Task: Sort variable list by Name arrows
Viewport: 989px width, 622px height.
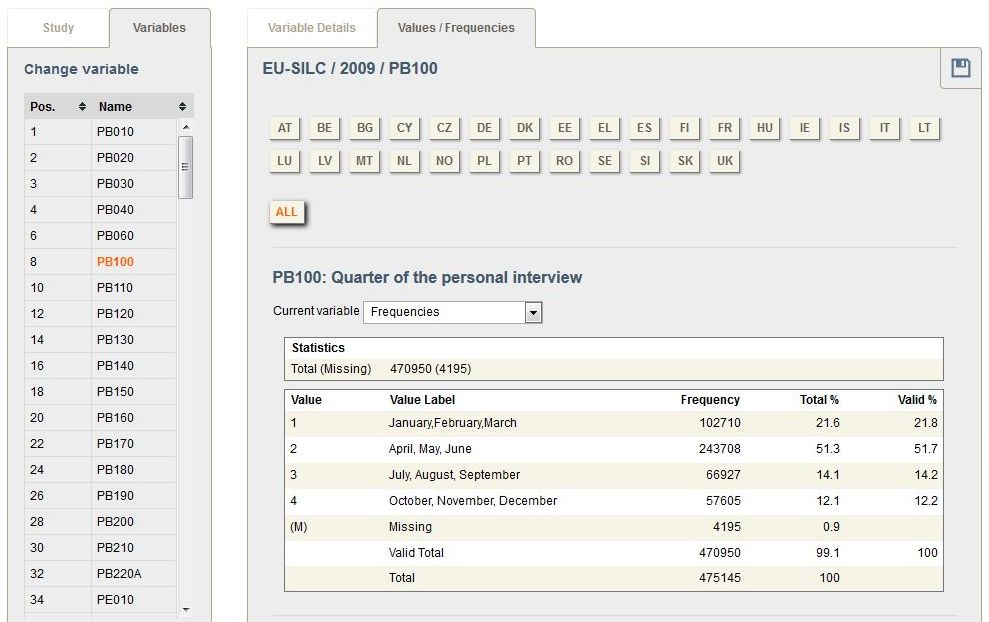Action: point(182,107)
